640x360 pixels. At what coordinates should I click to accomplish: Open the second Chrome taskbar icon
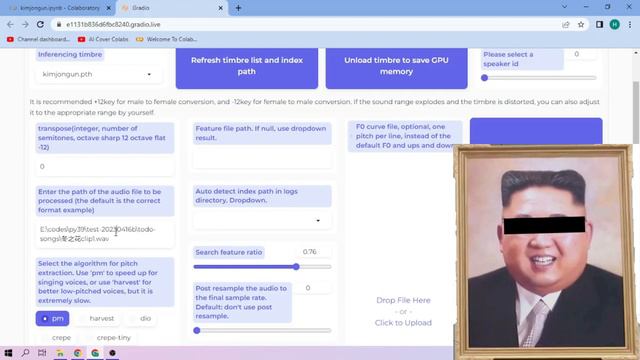point(95,353)
